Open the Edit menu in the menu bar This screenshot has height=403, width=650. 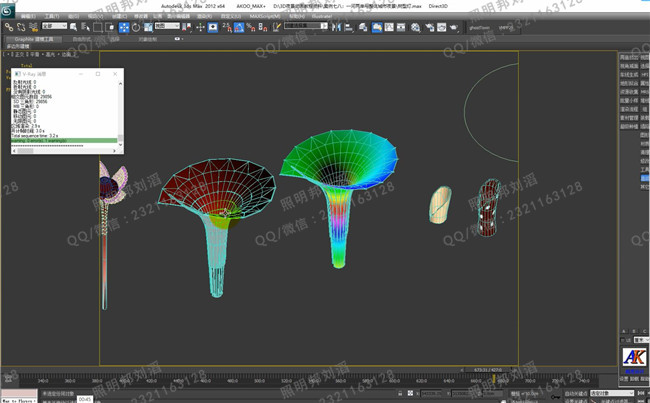click(28, 16)
